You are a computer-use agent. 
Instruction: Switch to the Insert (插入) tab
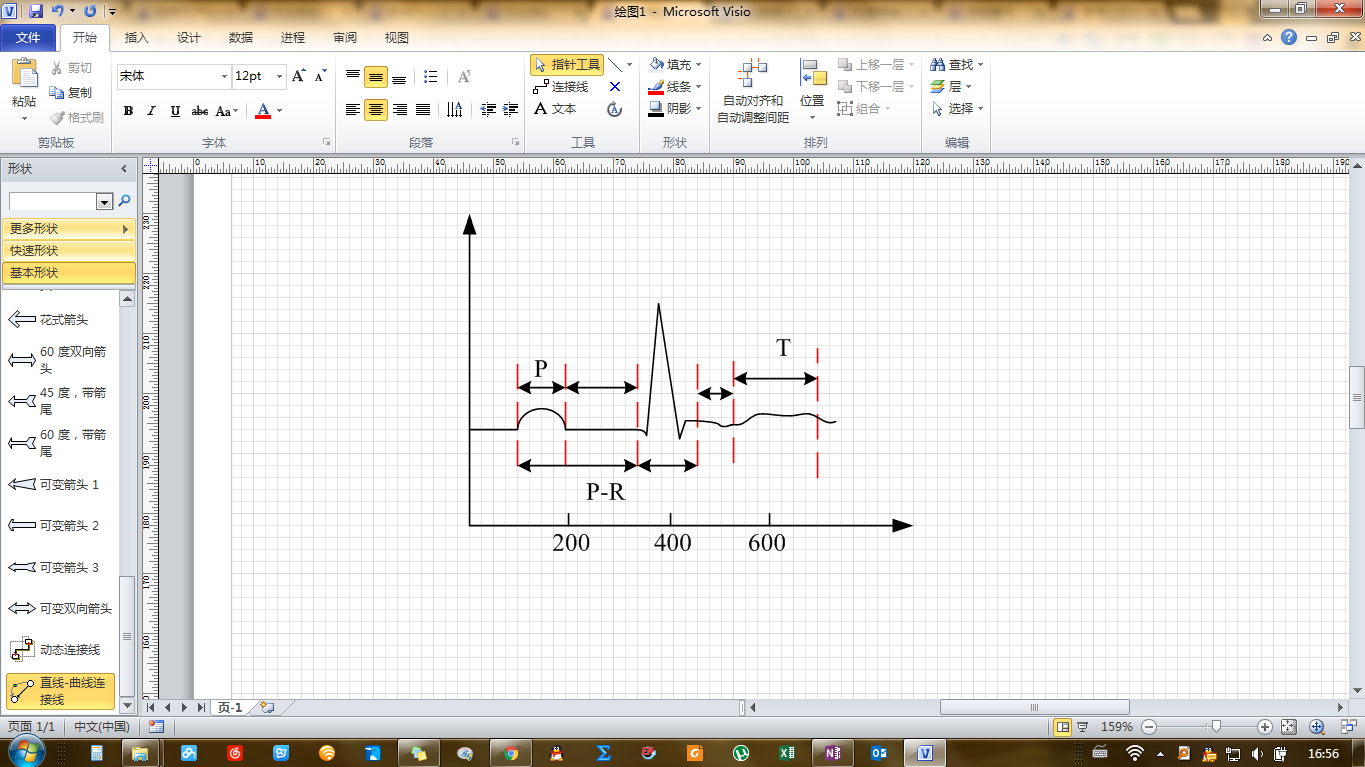(136, 38)
